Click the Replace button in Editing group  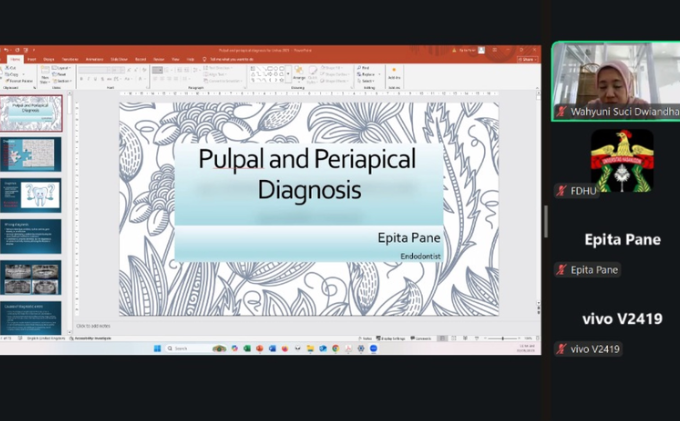(x=366, y=74)
